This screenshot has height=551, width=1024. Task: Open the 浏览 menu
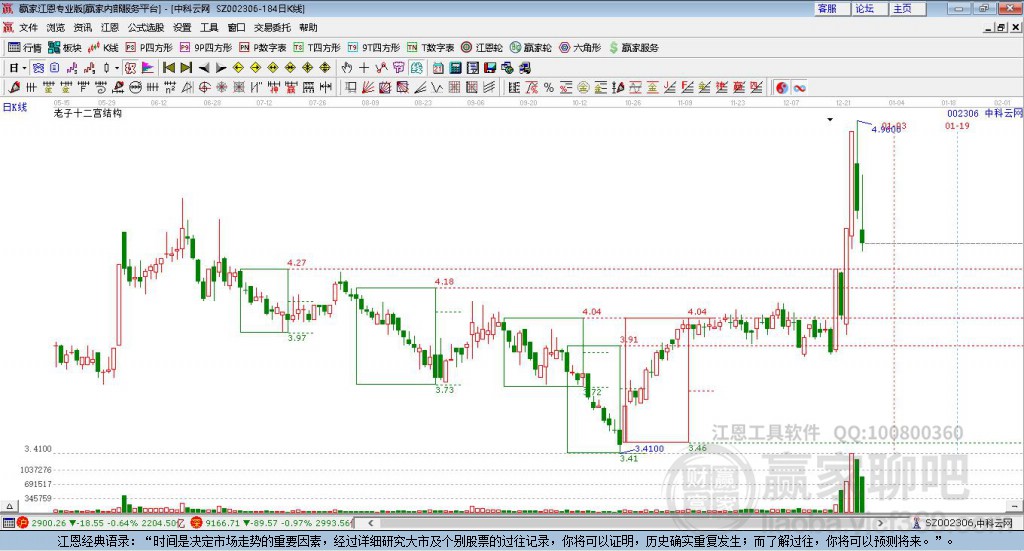(x=56, y=27)
